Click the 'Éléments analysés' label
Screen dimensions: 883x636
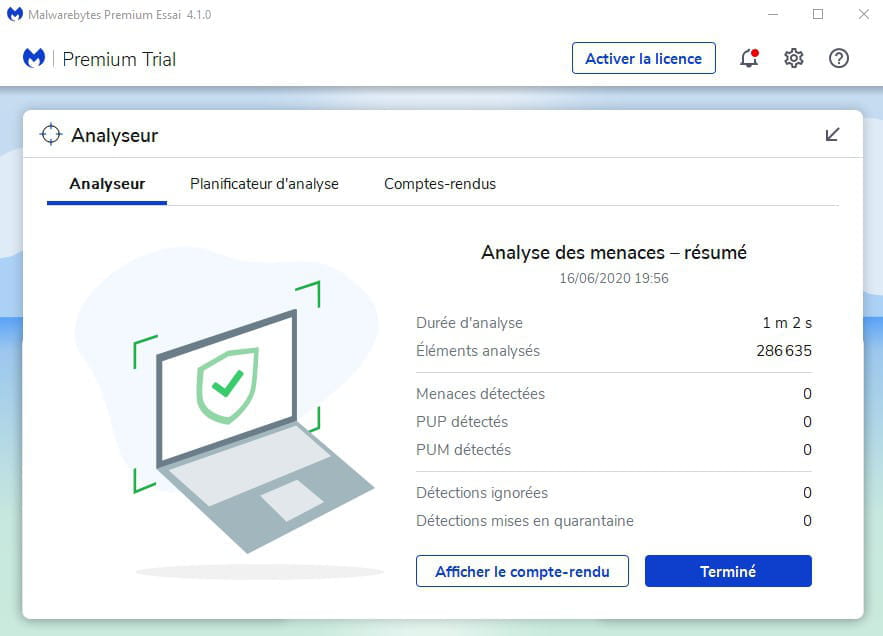point(478,350)
